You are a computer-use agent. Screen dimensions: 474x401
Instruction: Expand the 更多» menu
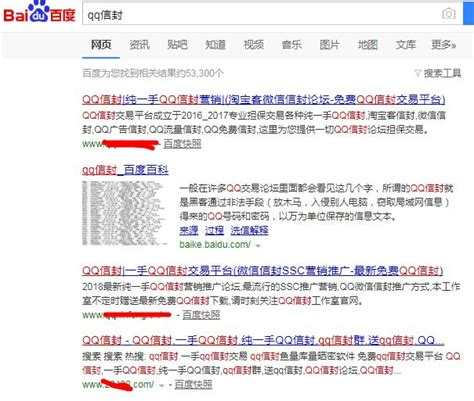(444, 45)
